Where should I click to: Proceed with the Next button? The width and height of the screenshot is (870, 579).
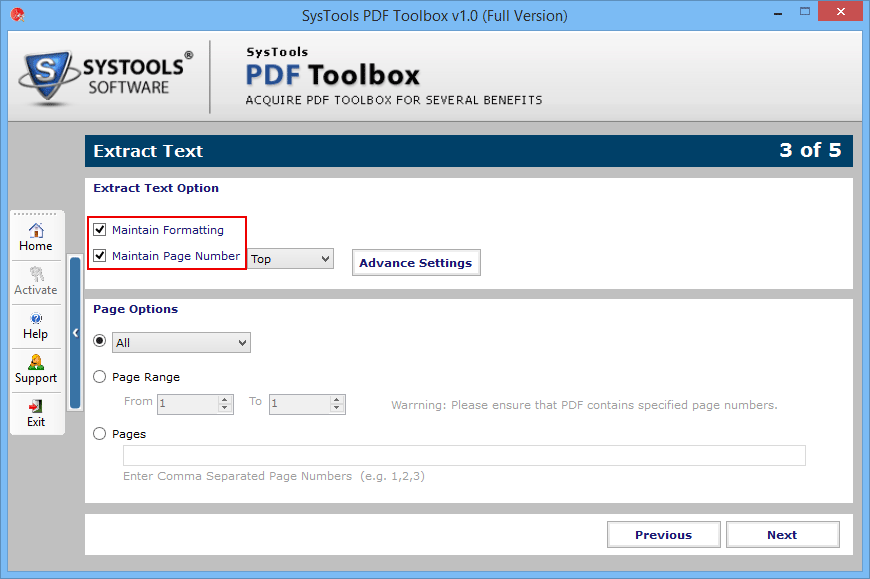click(x=782, y=535)
